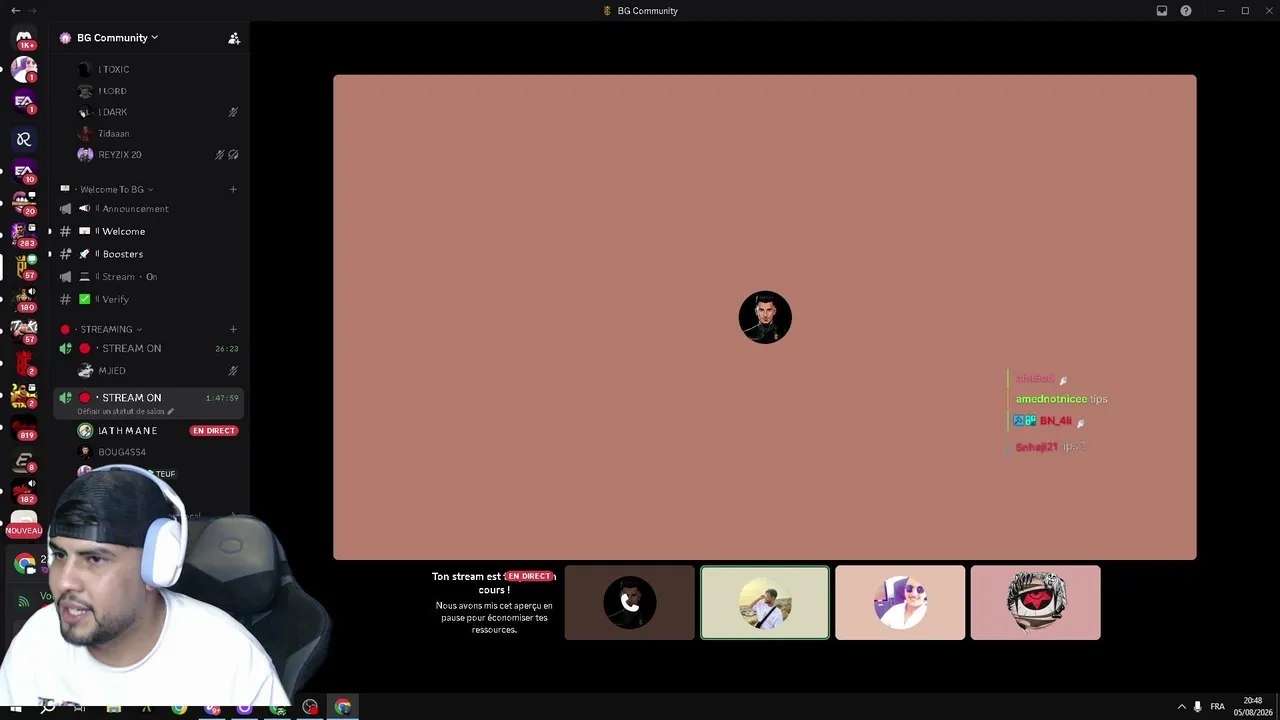Open the server with badge 283
The height and width of the screenshot is (720, 1280).
(x=24, y=234)
